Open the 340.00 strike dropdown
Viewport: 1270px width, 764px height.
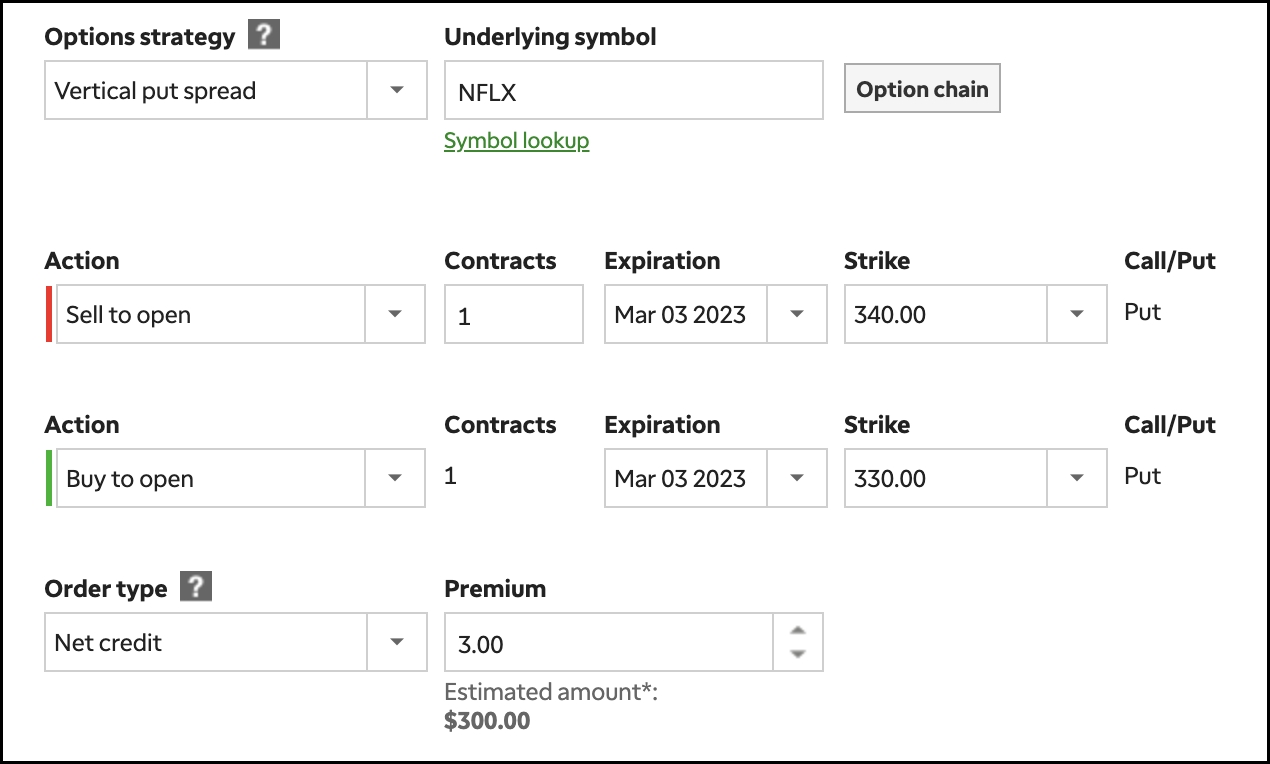(x=1077, y=314)
